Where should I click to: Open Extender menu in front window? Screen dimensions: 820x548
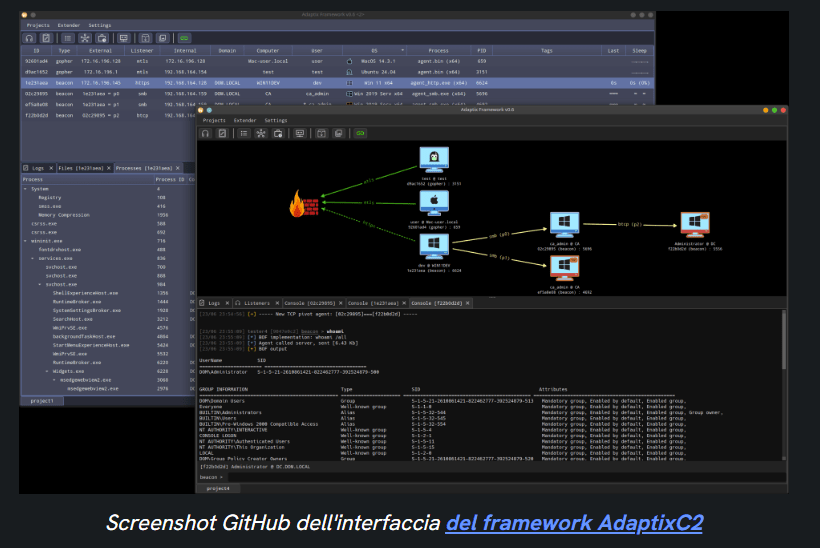(x=245, y=120)
